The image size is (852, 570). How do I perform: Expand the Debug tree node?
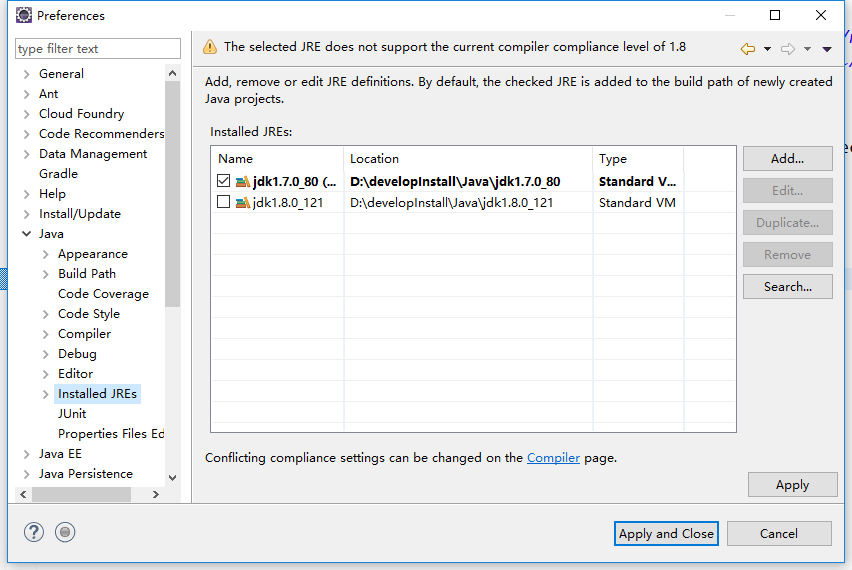[x=46, y=354]
